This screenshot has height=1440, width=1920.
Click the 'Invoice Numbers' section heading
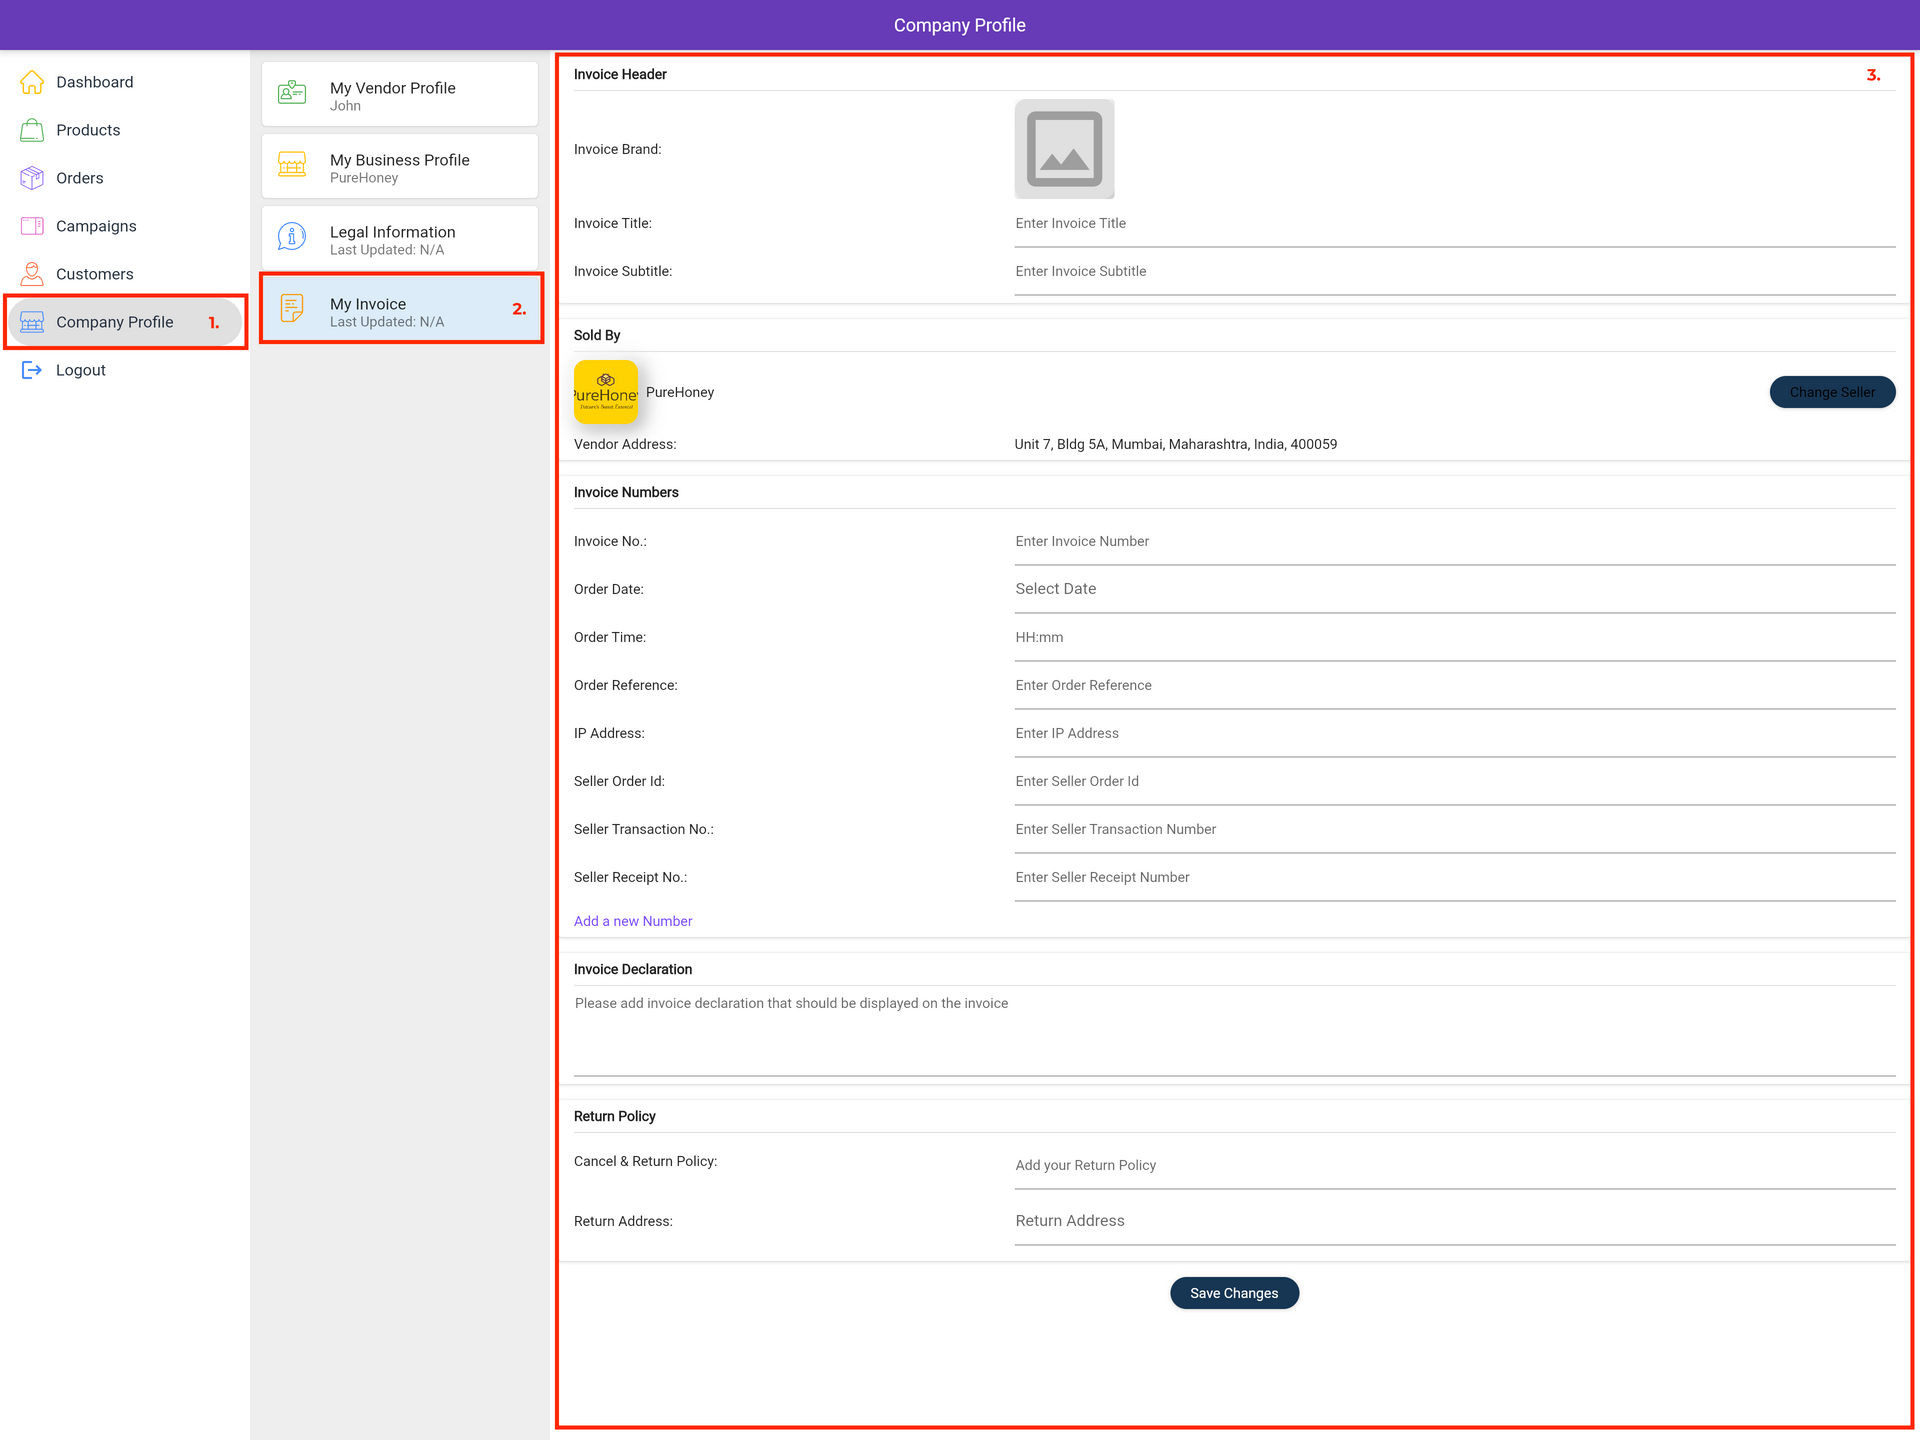(626, 492)
